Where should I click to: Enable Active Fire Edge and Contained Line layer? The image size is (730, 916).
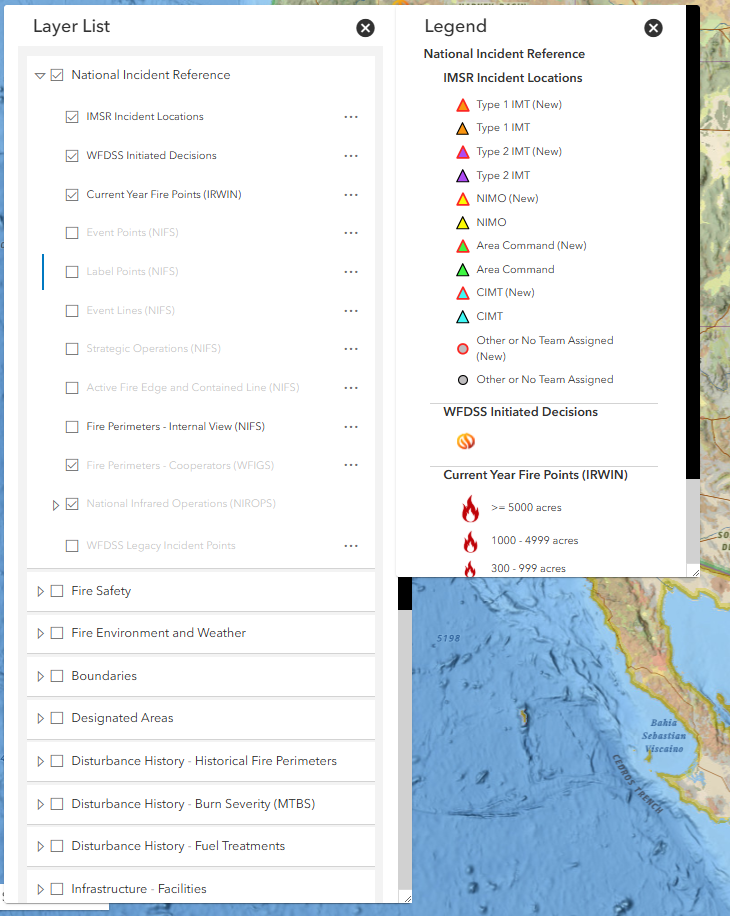[72, 388]
